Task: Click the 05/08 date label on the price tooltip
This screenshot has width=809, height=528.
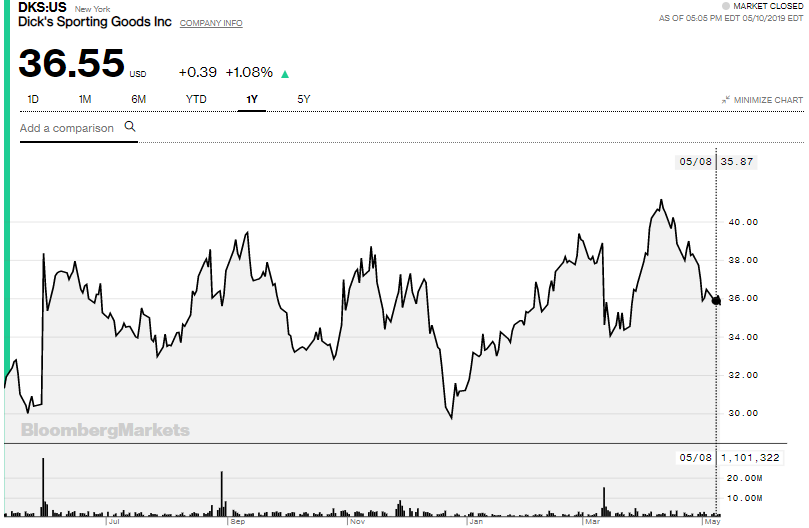Action: 695,162
